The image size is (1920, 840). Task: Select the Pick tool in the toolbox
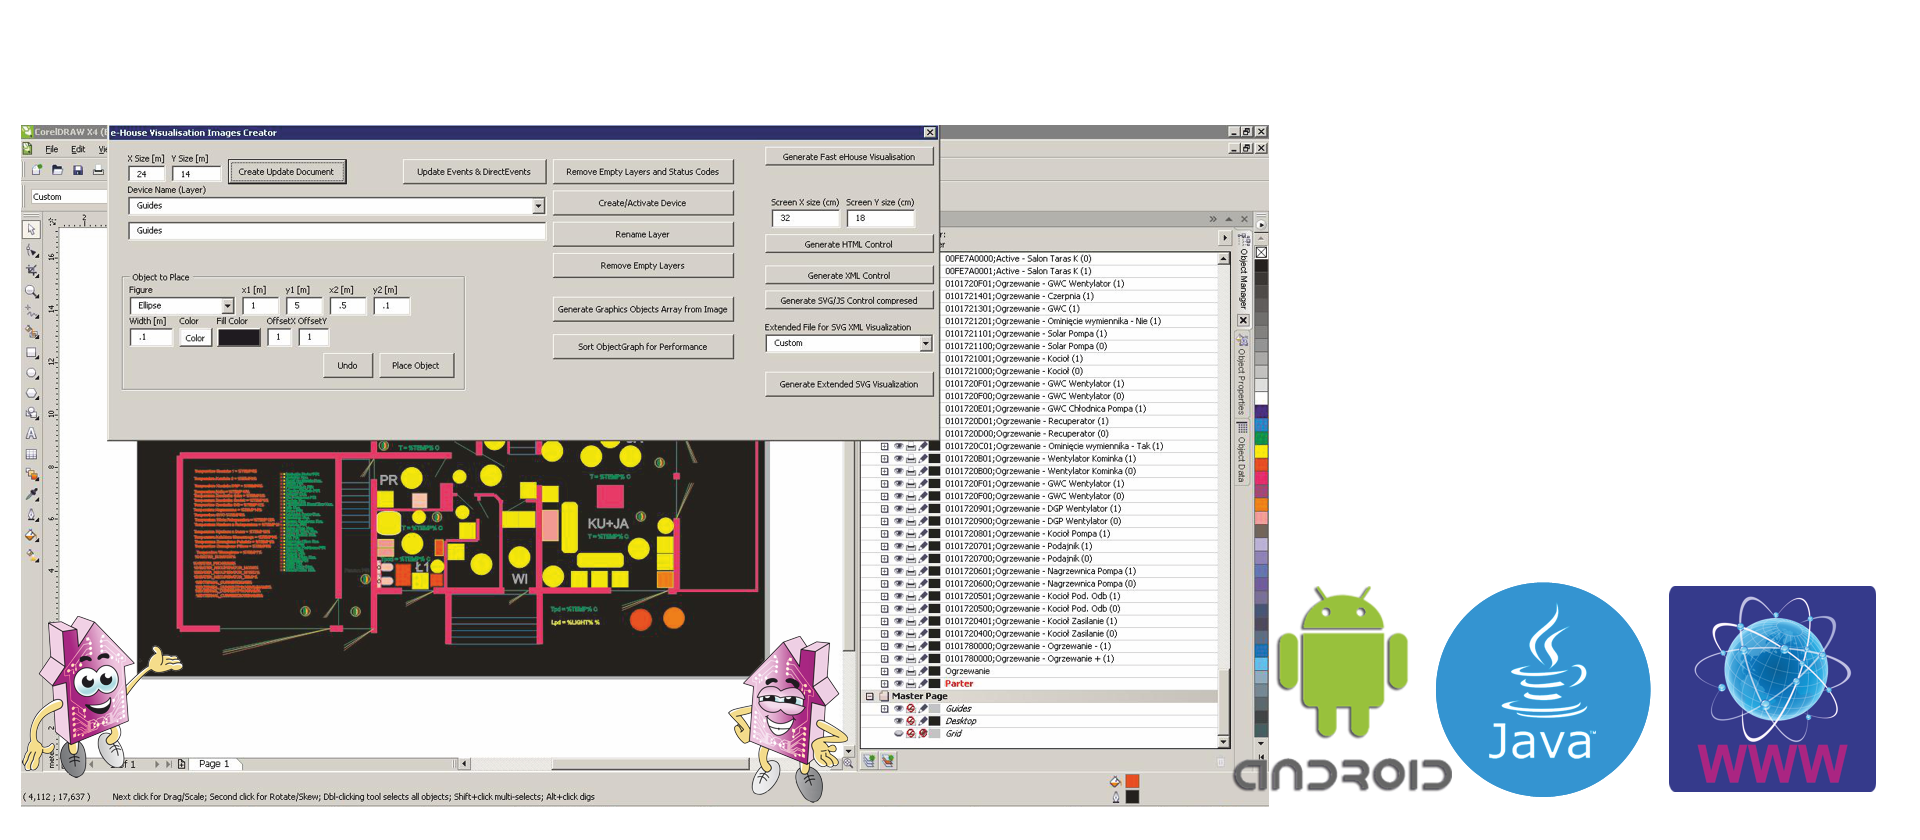point(31,229)
